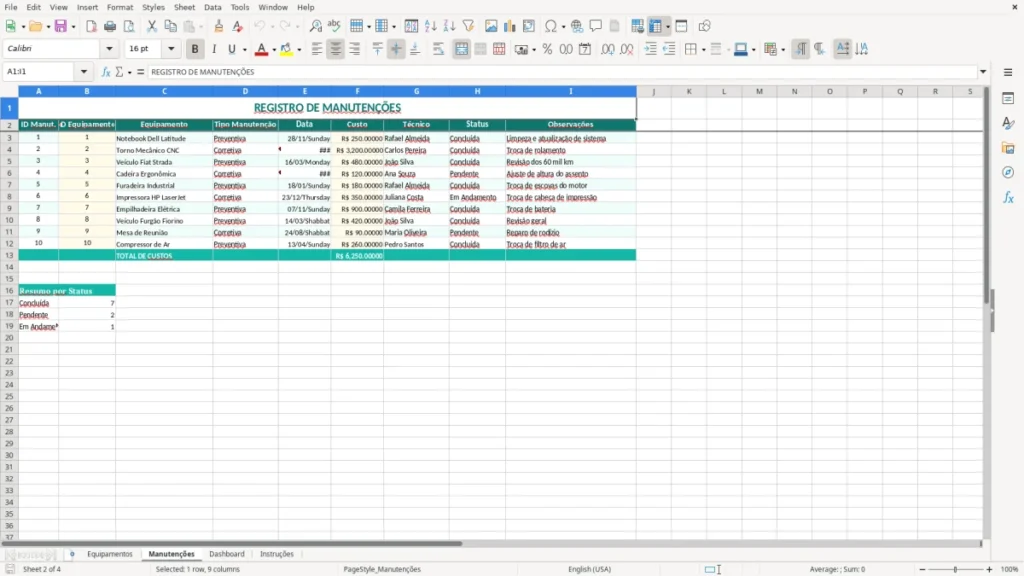Click the zoom out minus button
The image size is (1024, 576).
922,569
